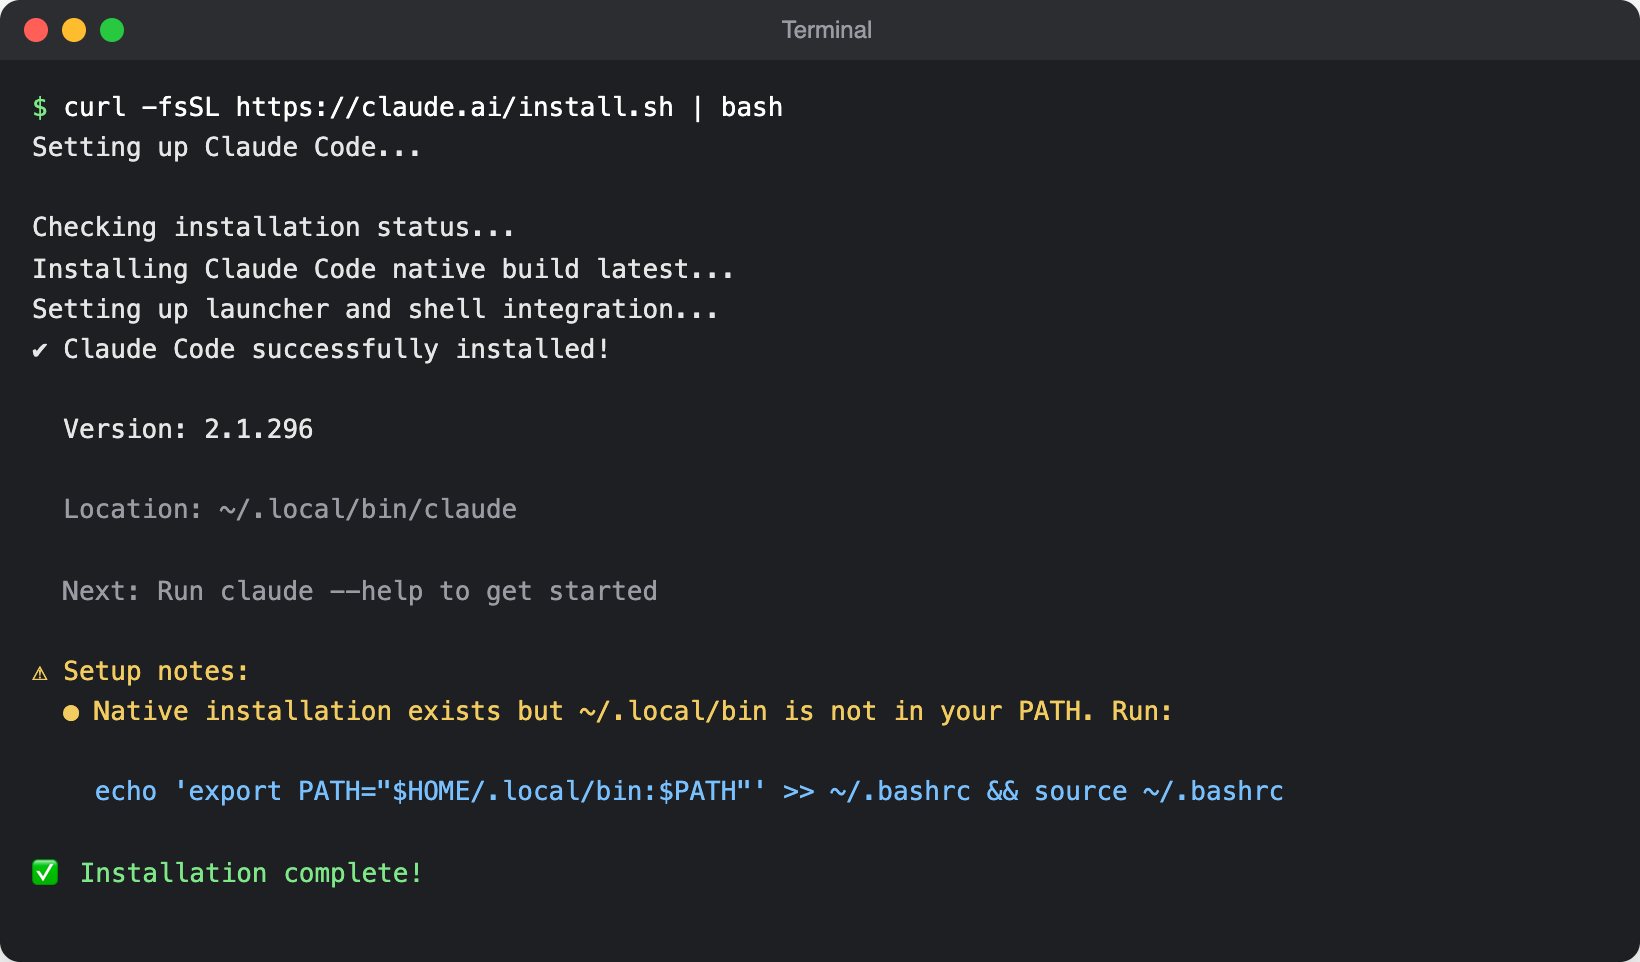
Task: Click the yellow warning triangle beside Setup notes
Action: 40,673
